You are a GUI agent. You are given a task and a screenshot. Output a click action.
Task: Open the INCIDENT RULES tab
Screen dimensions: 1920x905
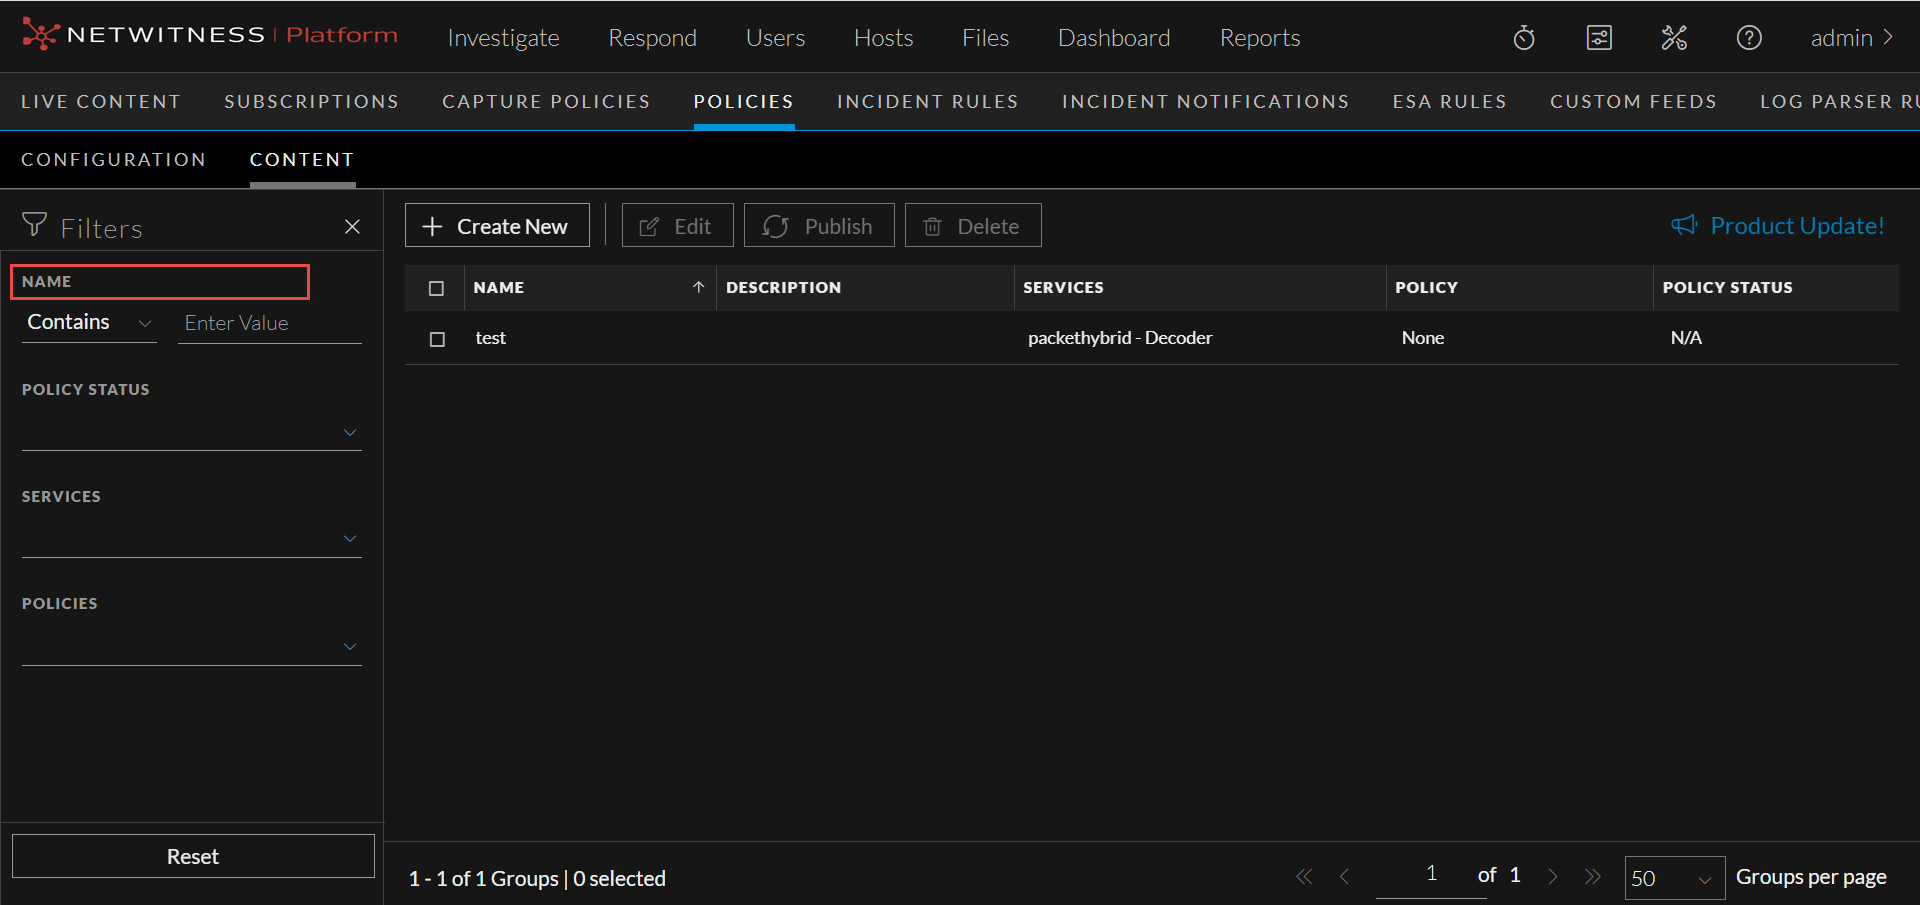coord(927,101)
